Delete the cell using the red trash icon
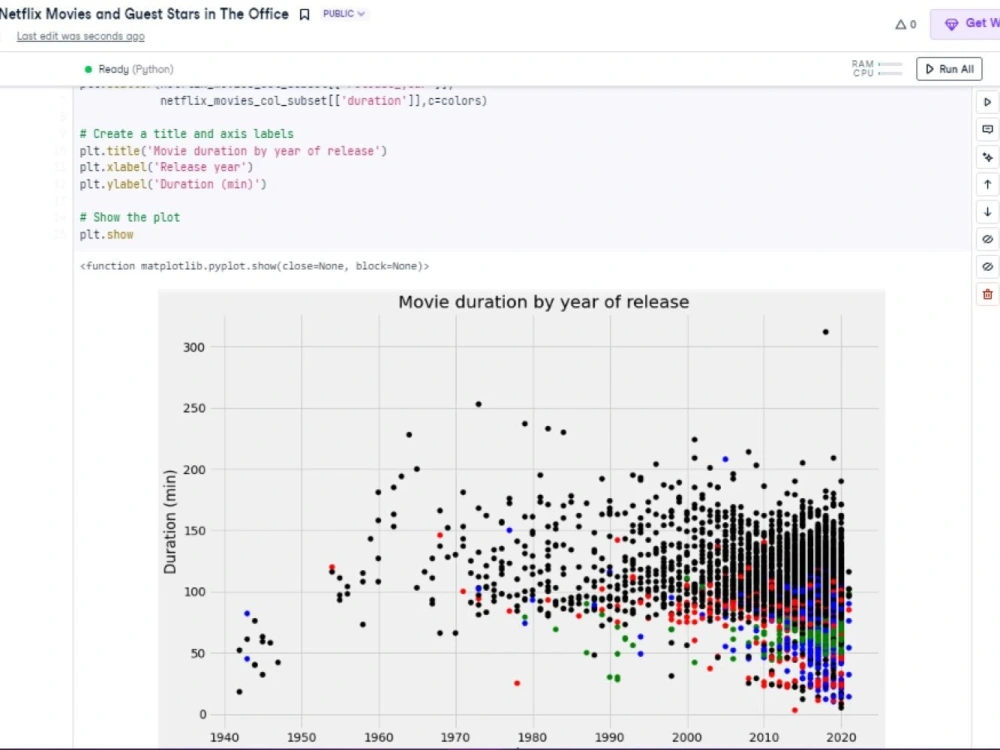 [987, 294]
